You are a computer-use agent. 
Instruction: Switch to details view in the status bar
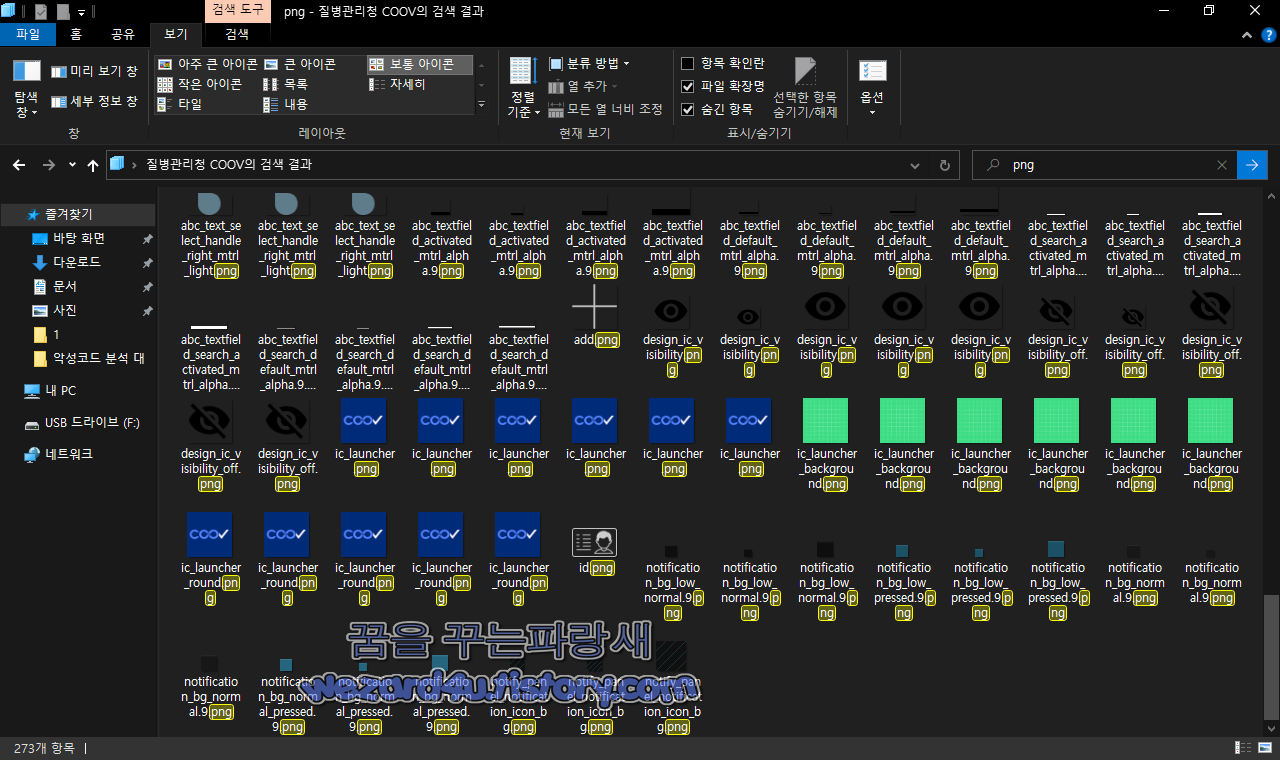tap(1244, 748)
